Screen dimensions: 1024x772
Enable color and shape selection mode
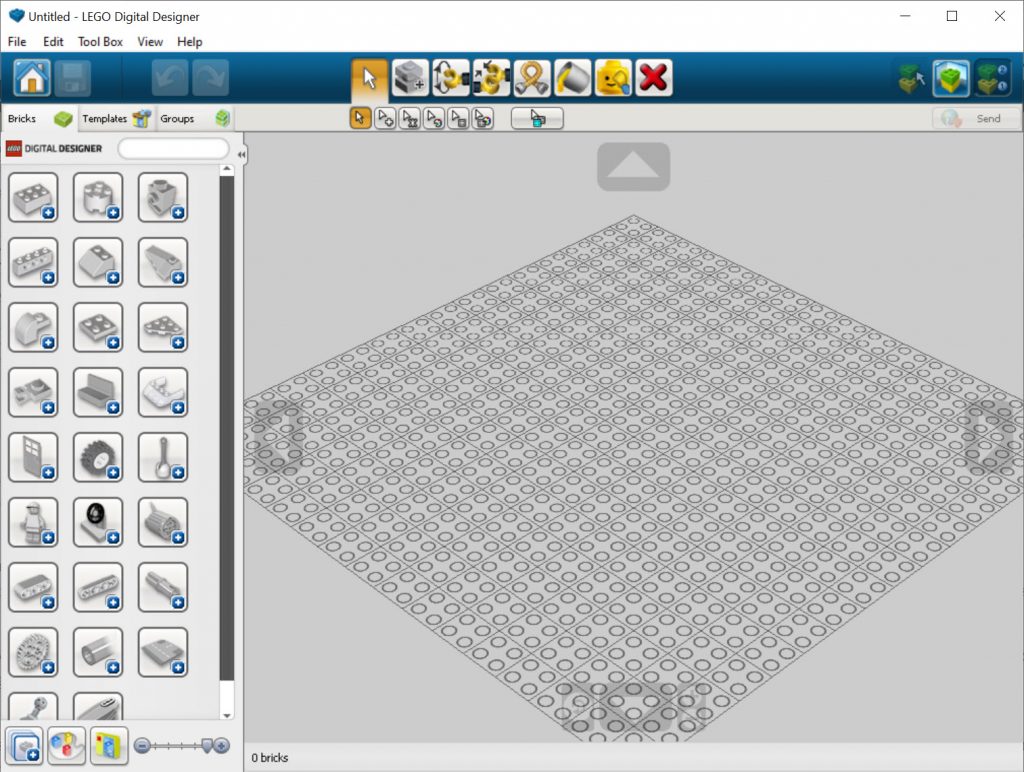click(x=483, y=118)
